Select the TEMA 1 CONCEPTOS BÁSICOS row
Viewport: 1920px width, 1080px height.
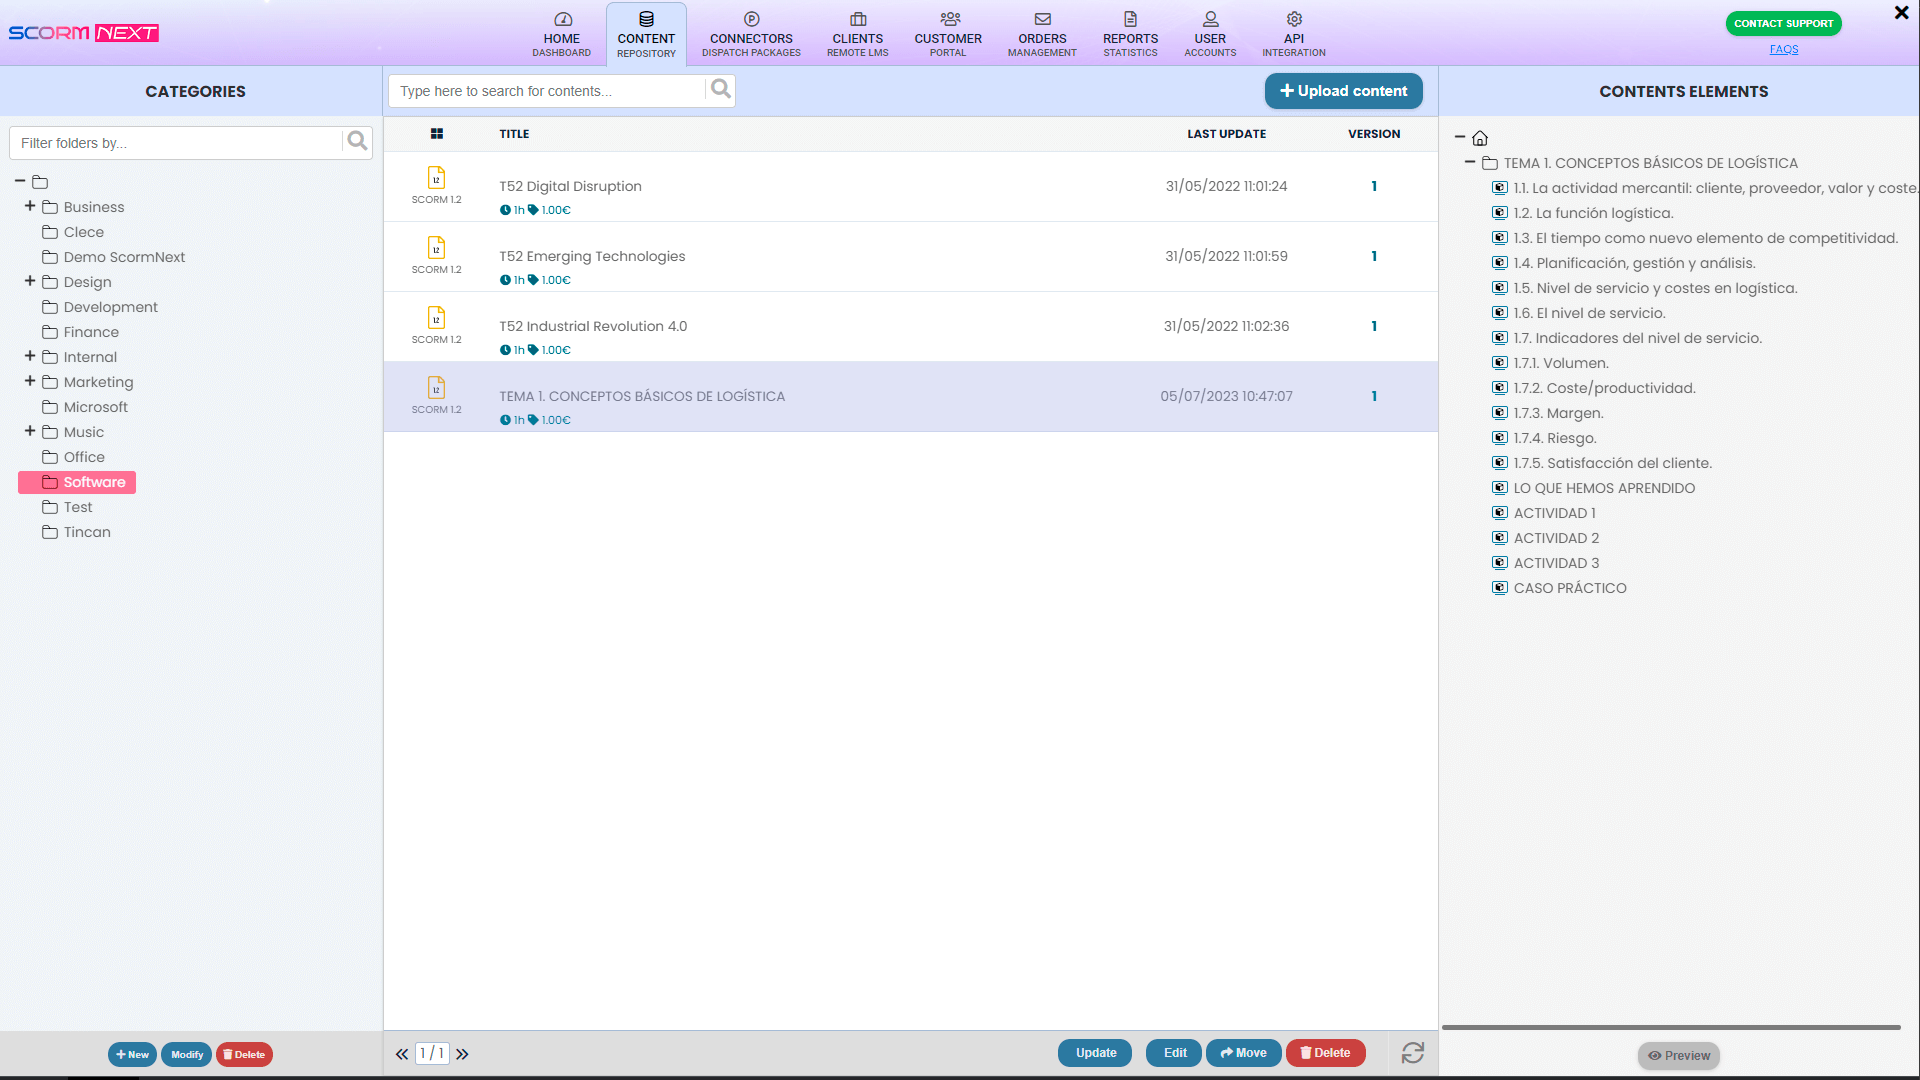643,396
